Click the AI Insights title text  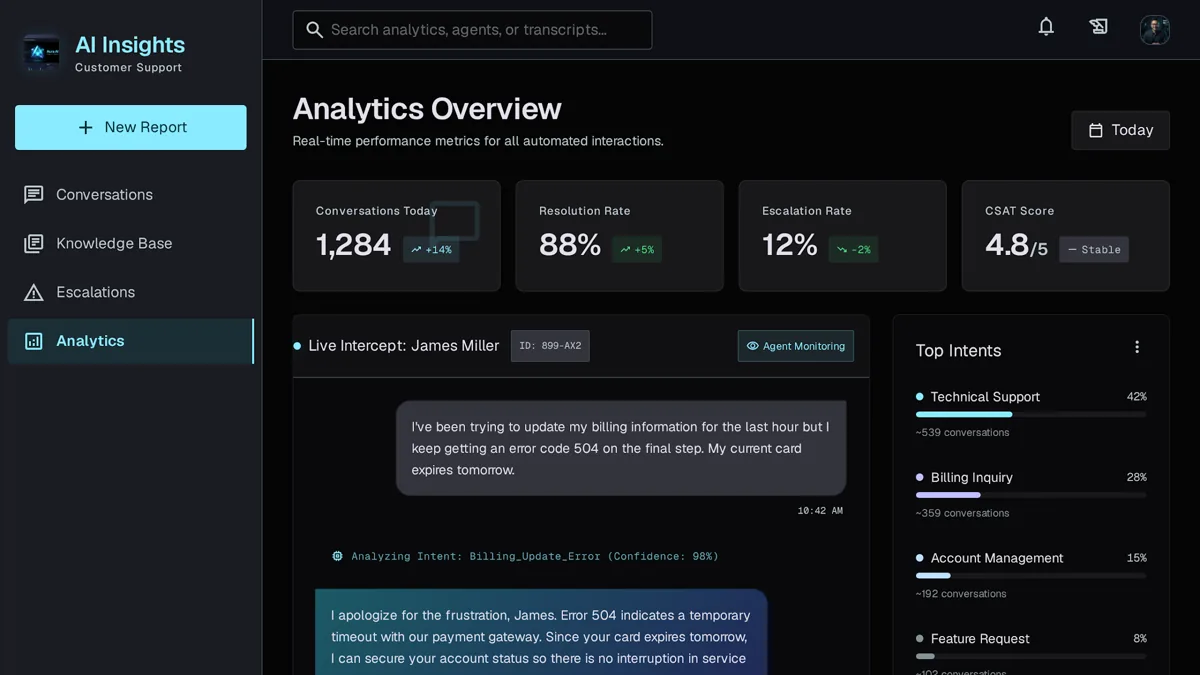[130, 45]
